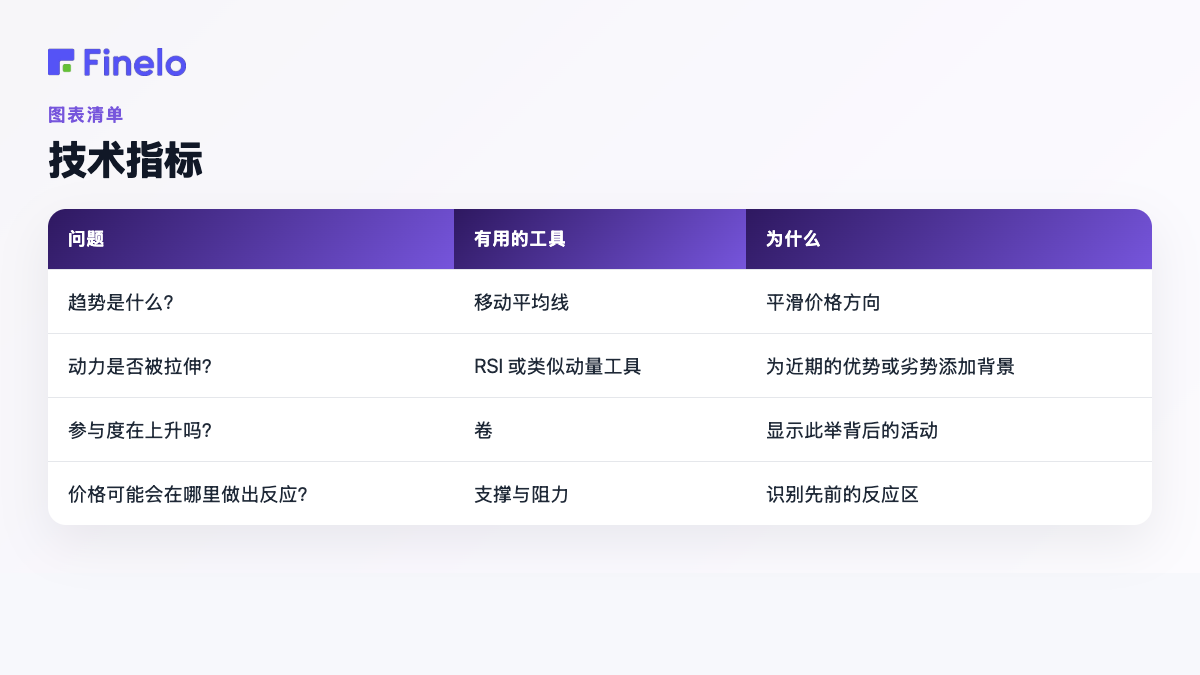1200x675 pixels.
Task: Select the cell 支撑与阻力
Action: pyautogui.click(x=600, y=494)
